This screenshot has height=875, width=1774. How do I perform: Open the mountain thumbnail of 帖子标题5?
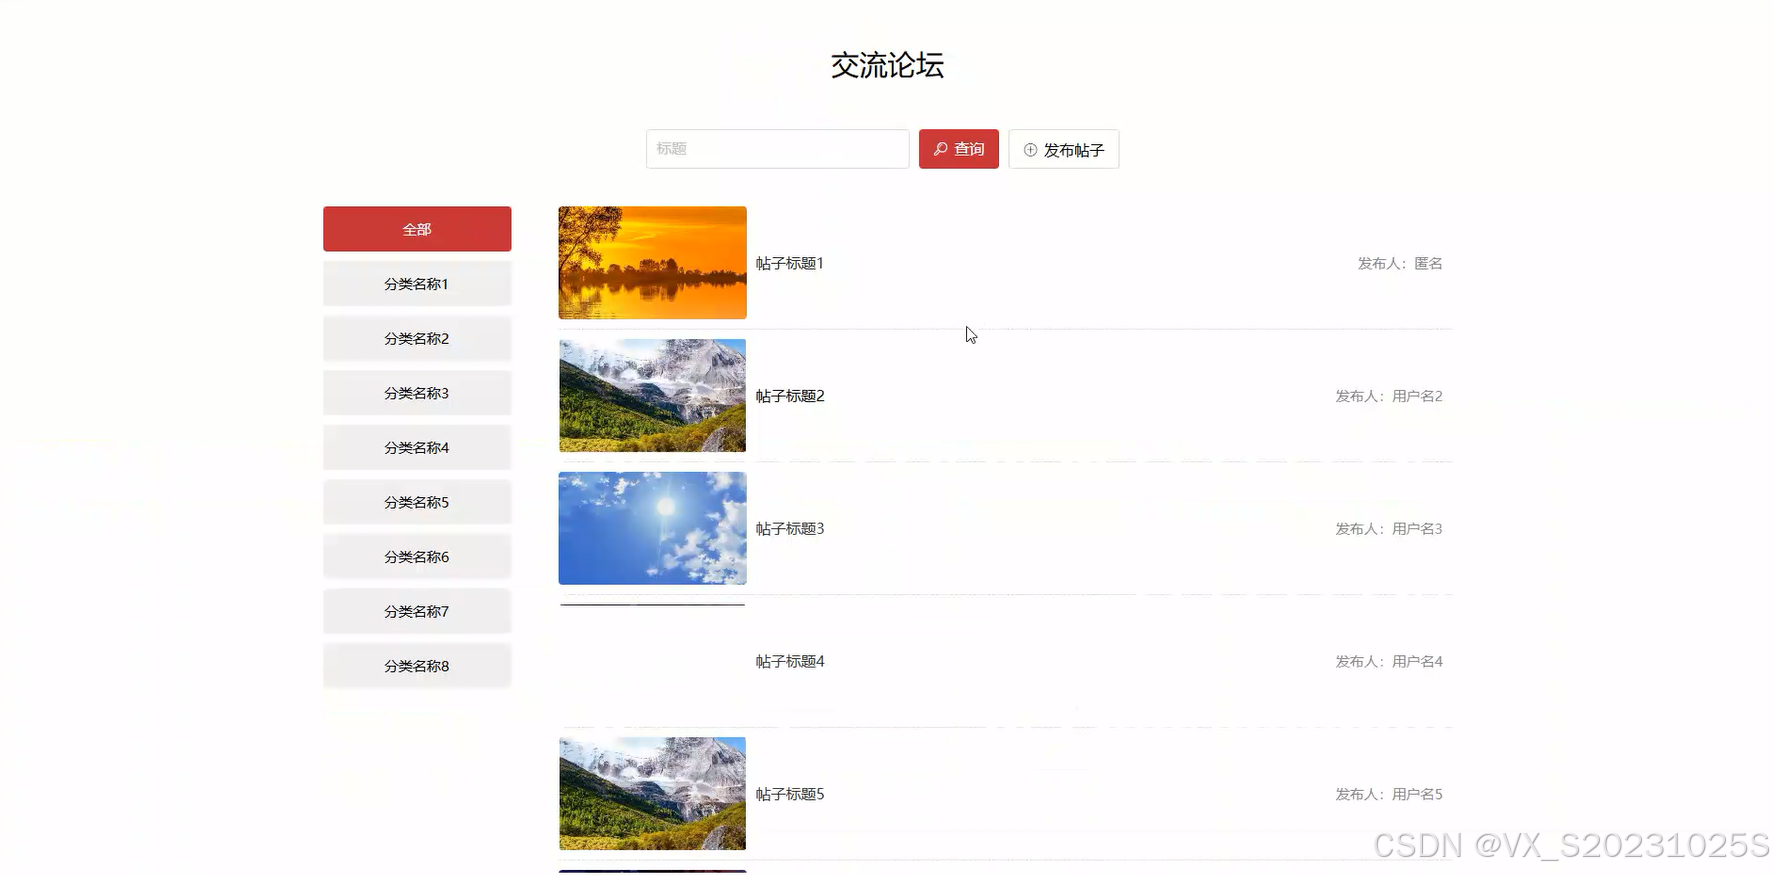point(652,793)
